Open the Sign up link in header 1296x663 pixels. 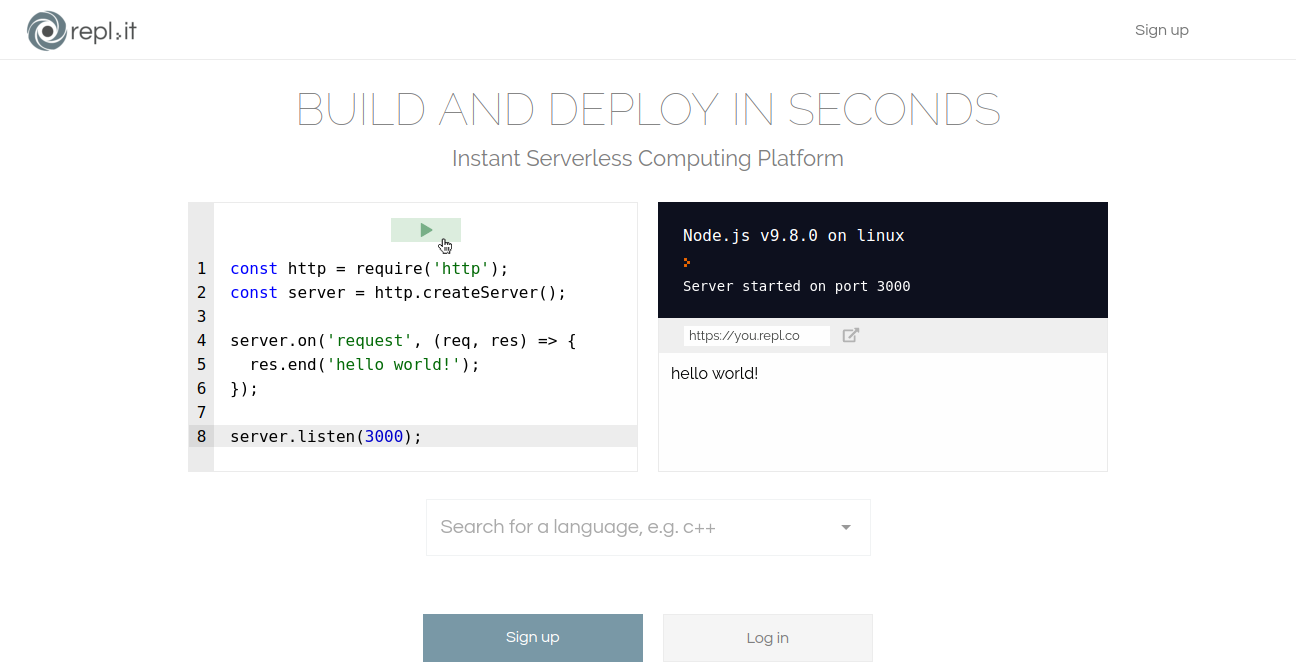coord(1161,30)
